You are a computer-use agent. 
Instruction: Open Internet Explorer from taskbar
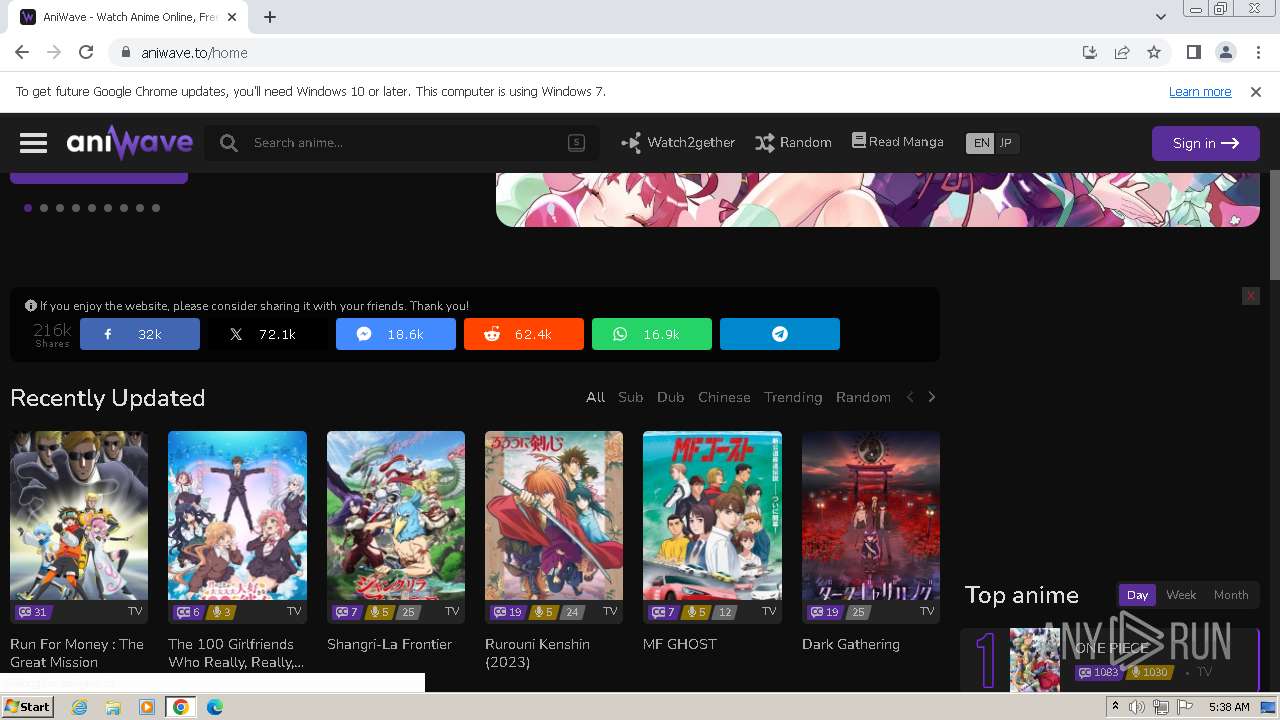click(80, 707)
